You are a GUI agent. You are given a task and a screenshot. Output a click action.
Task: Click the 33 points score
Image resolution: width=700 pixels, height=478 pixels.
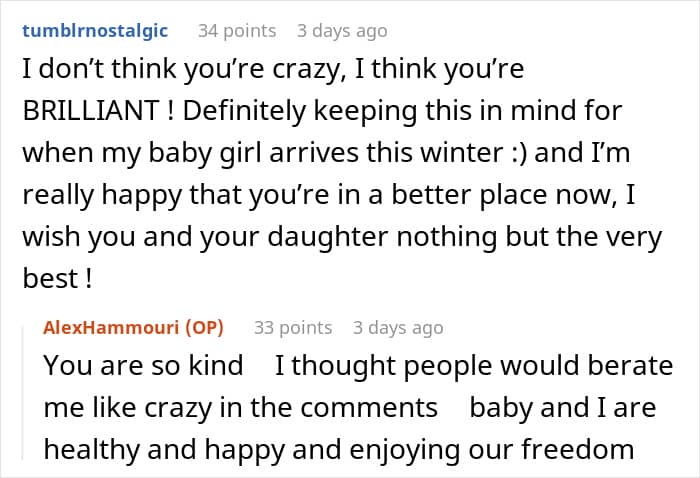[292, 327]
